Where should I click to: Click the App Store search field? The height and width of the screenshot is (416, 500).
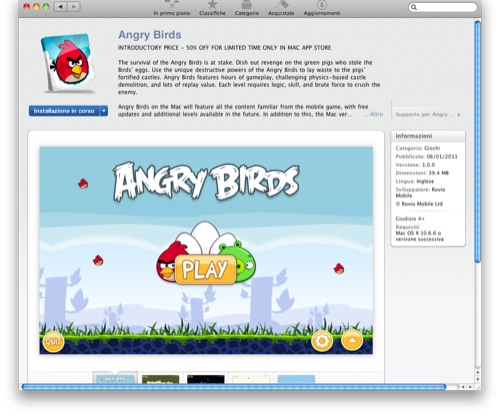pos(443,7)
